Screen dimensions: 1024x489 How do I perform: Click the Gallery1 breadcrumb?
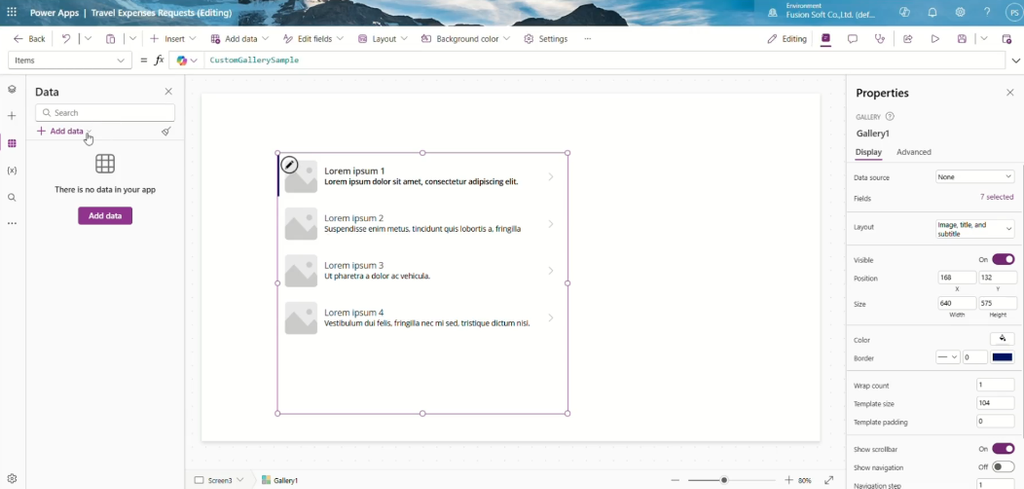pos(280,480)
